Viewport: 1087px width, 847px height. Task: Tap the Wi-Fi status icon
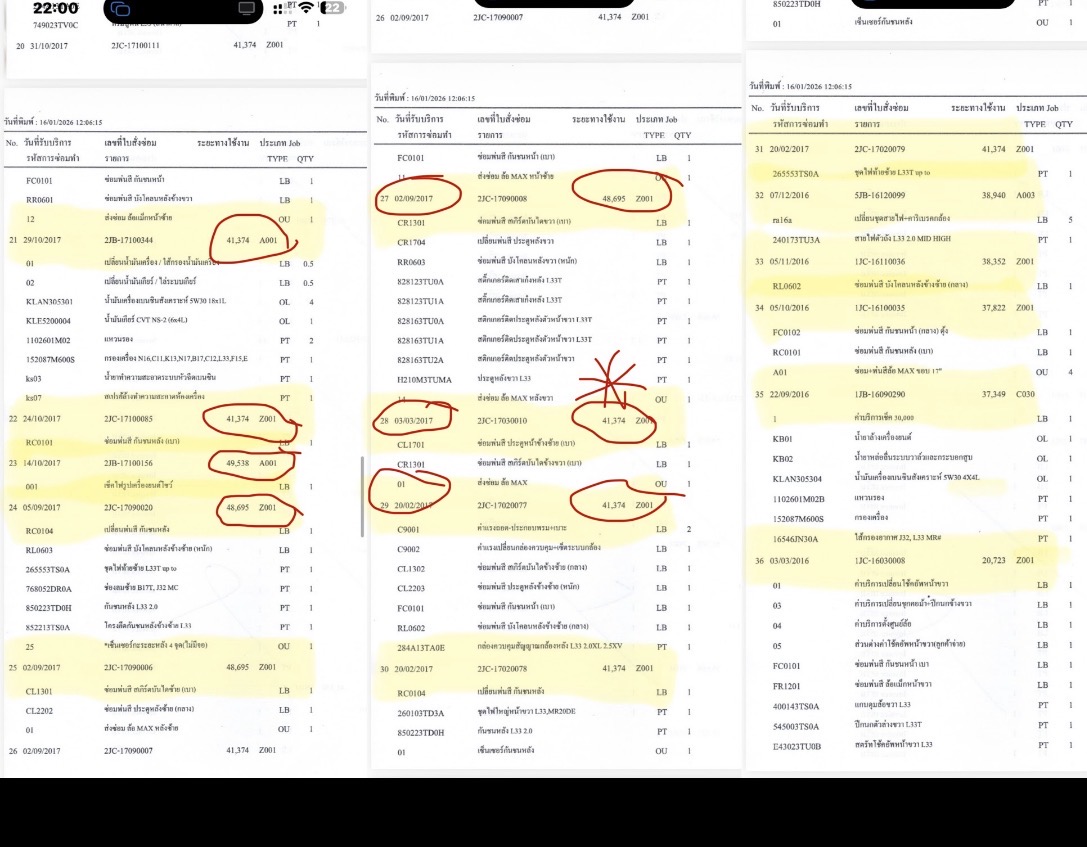[x=306, y=8]
